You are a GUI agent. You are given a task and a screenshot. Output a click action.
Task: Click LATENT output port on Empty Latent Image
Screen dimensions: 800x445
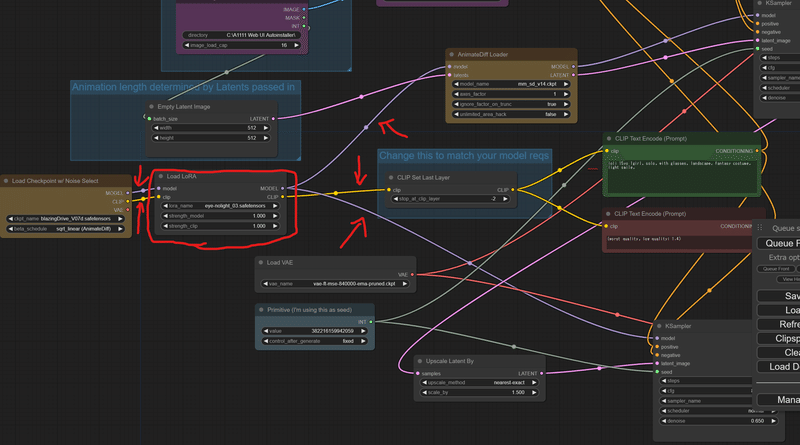point(273,119)
